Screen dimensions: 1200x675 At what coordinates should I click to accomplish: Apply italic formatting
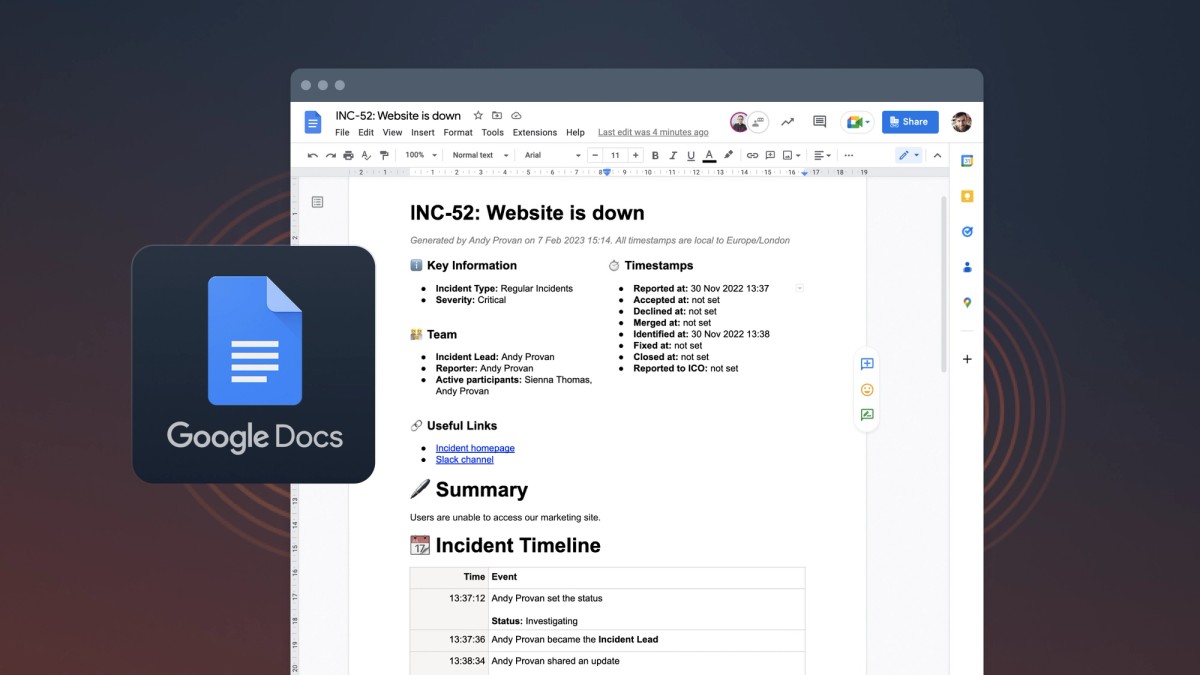pyautogui.click(x=673, y=155)
